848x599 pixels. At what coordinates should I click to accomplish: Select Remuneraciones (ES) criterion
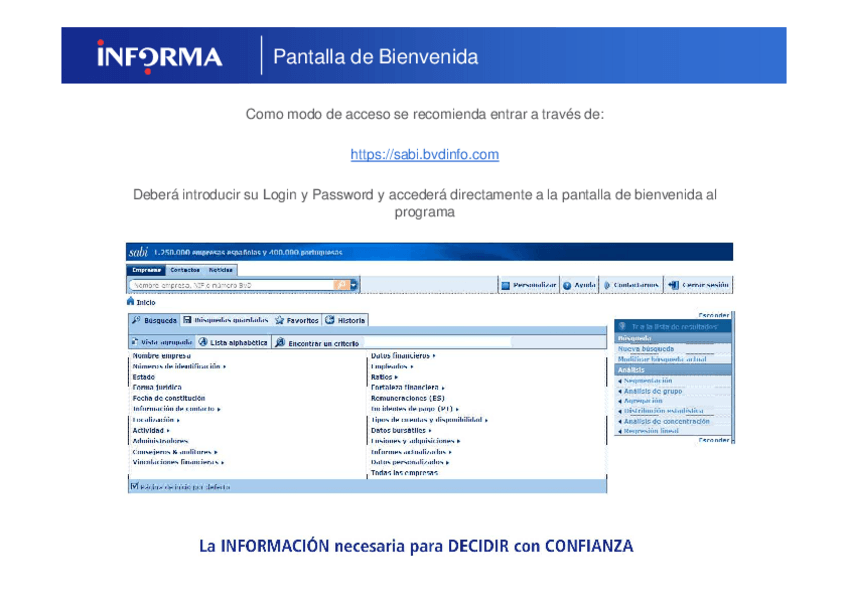(408, 398)
